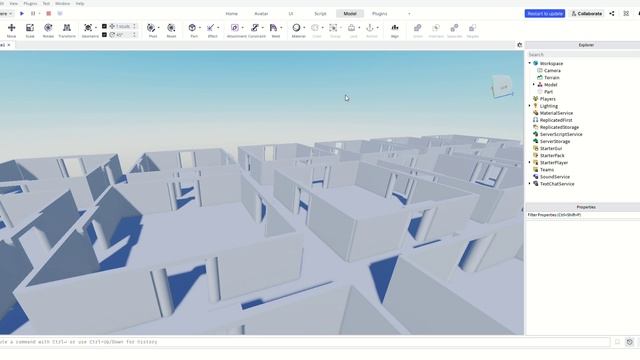
Task: Expand the StarterPlayer node in Explorer
Action: click(530, 162)
